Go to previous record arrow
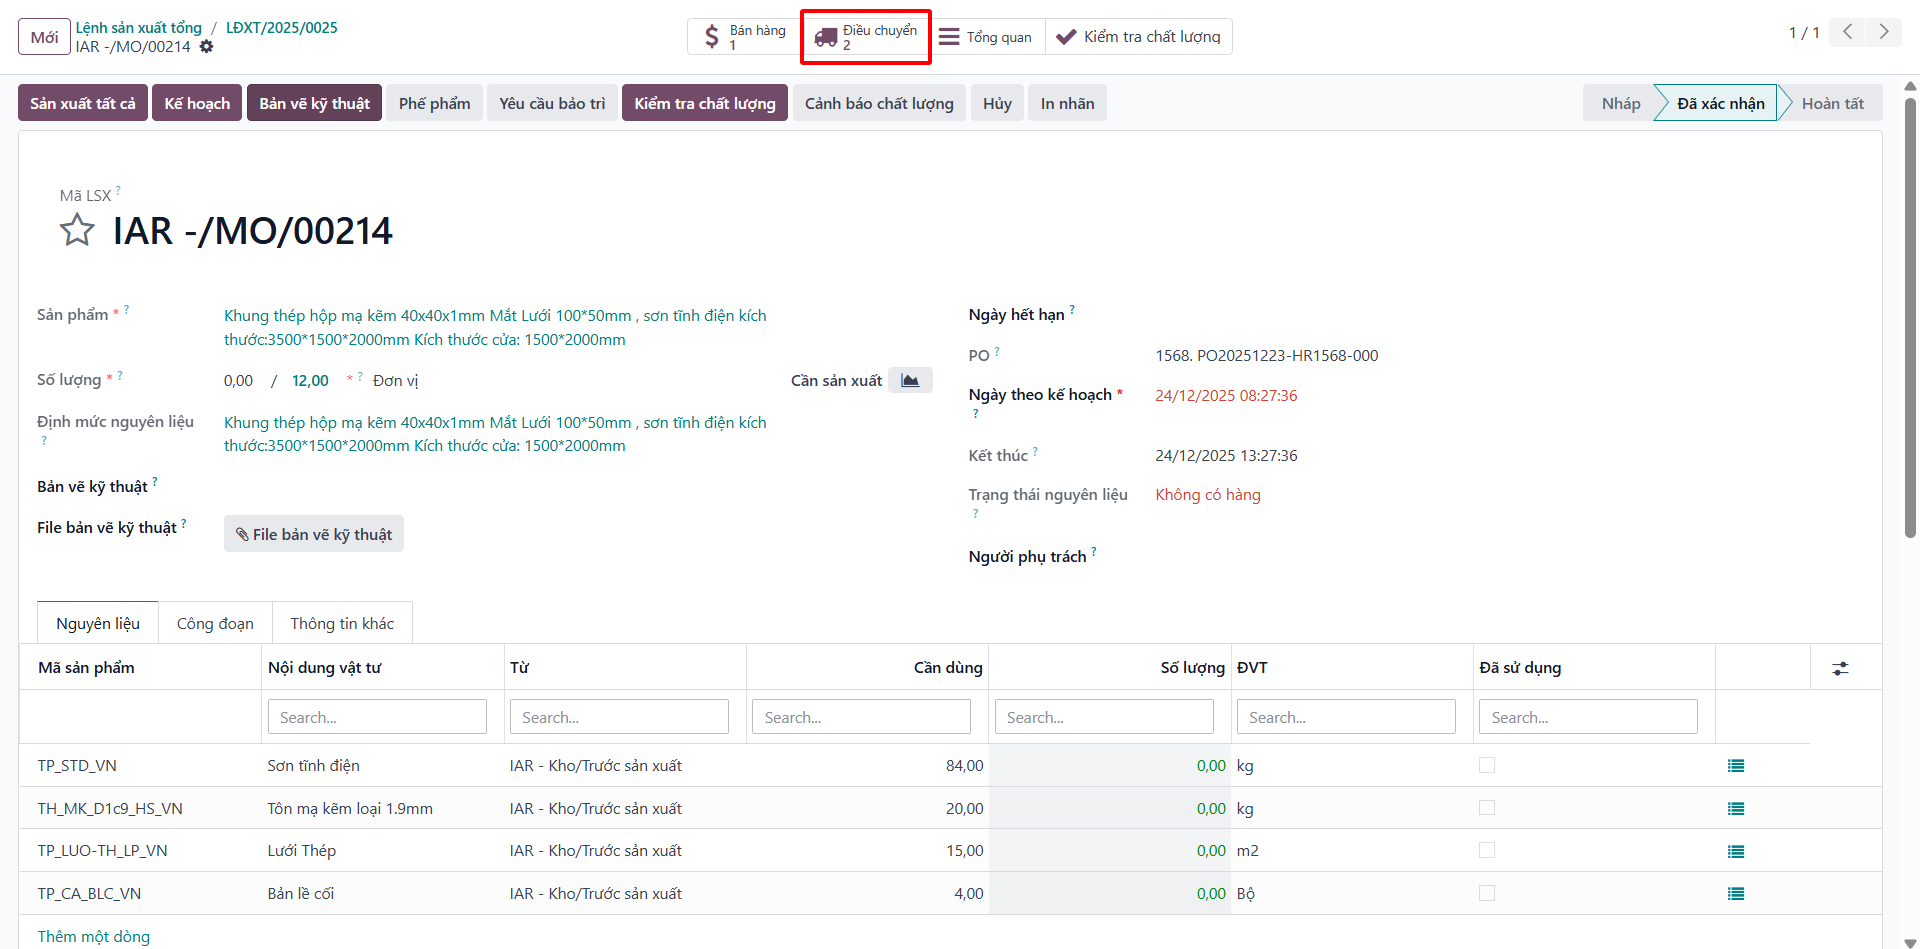 pos(1848,32)
